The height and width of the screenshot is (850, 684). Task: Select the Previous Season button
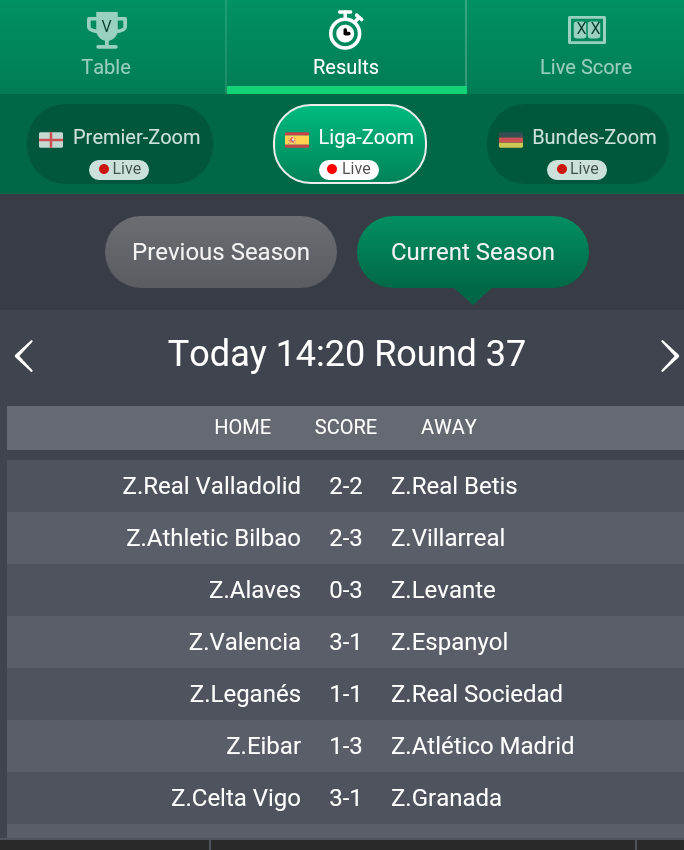click(220, 252)
